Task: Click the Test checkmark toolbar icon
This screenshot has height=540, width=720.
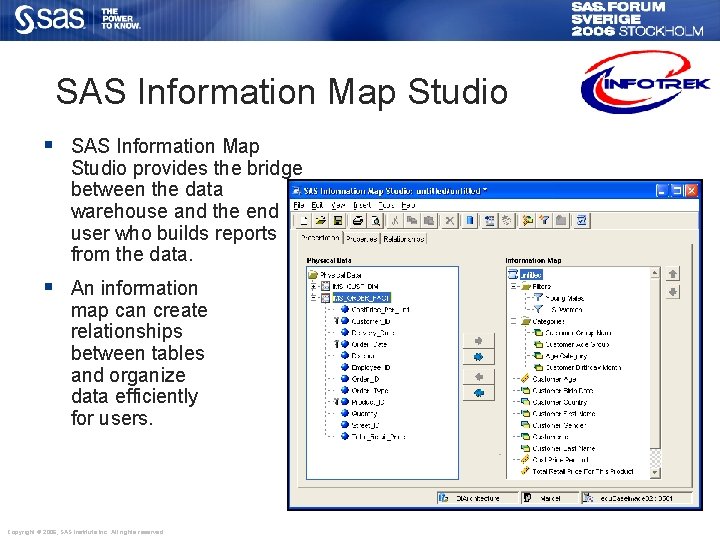Action: click(581, 221)
